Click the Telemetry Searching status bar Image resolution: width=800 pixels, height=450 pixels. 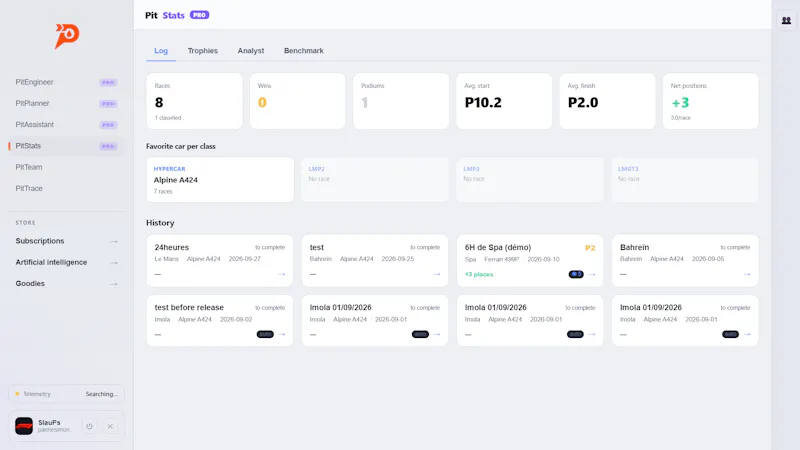tap(66, 394)
